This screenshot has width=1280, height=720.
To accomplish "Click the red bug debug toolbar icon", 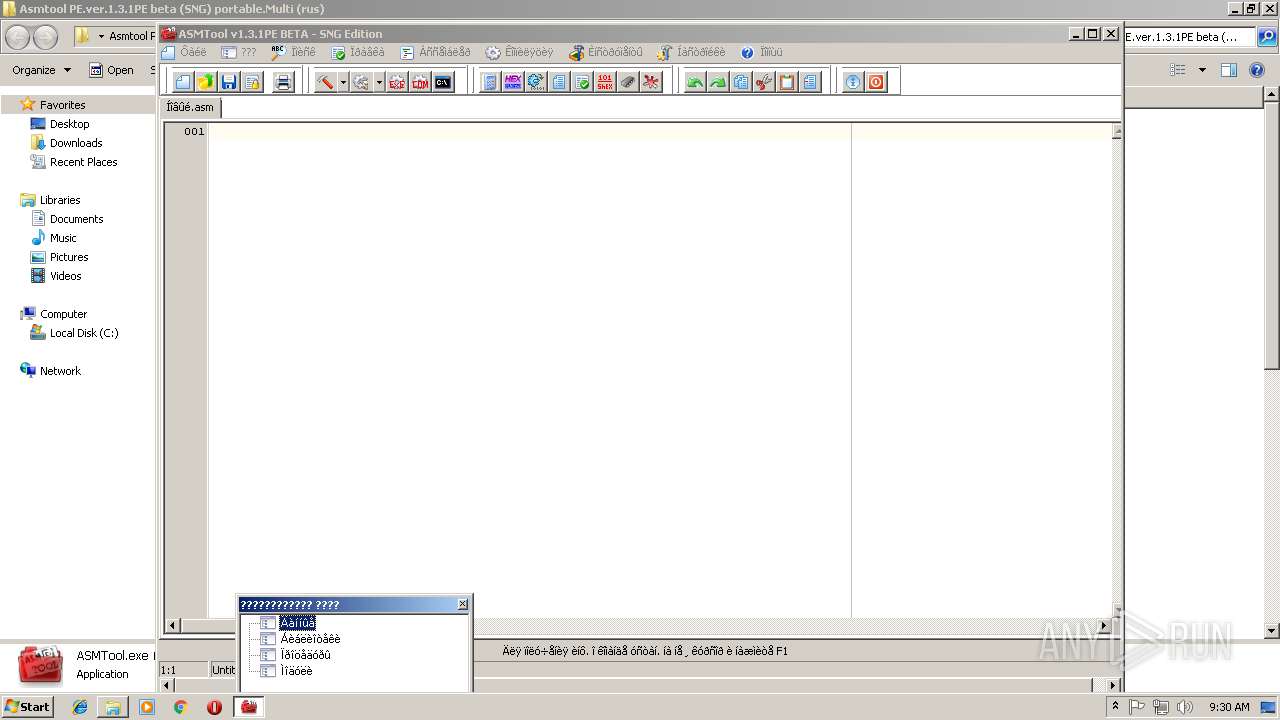I will 651,82.
